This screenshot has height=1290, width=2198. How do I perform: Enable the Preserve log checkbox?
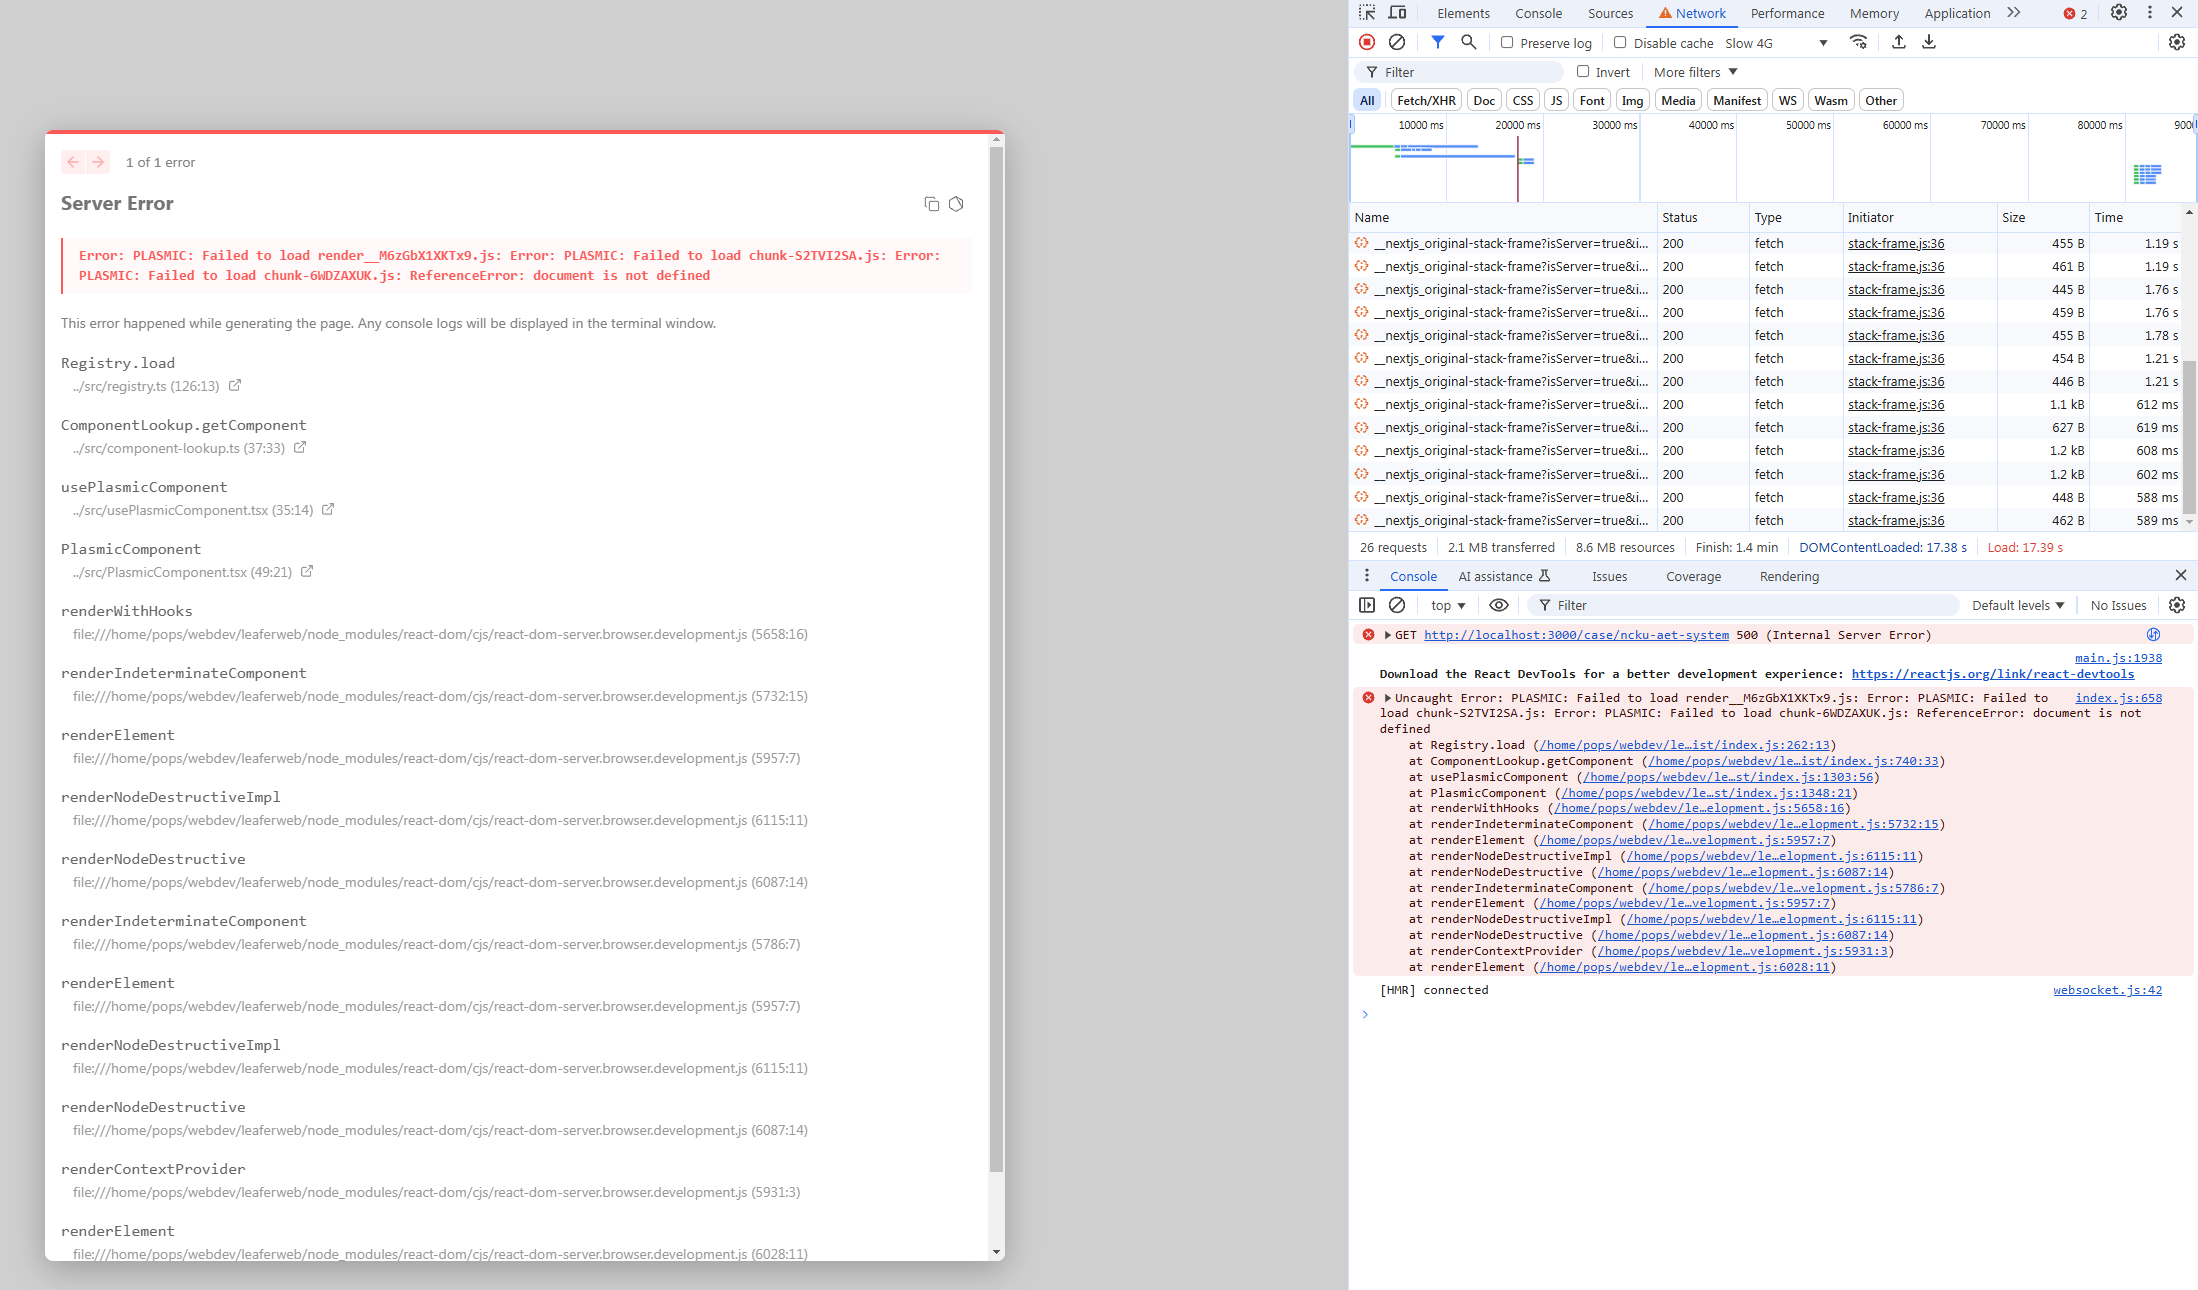[x=1507, y=42]
